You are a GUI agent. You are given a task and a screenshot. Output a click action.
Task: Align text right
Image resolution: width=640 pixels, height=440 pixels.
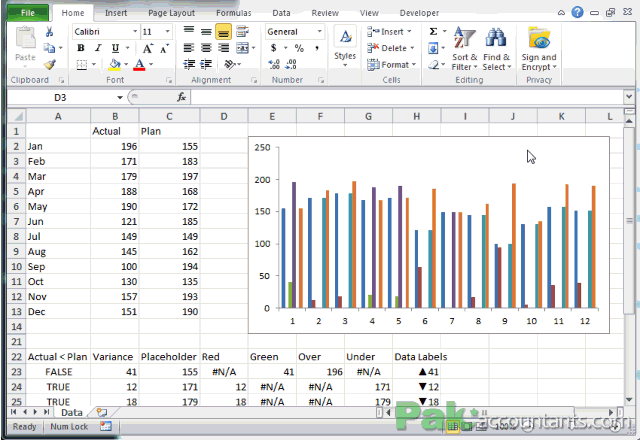tap(223, 48)
